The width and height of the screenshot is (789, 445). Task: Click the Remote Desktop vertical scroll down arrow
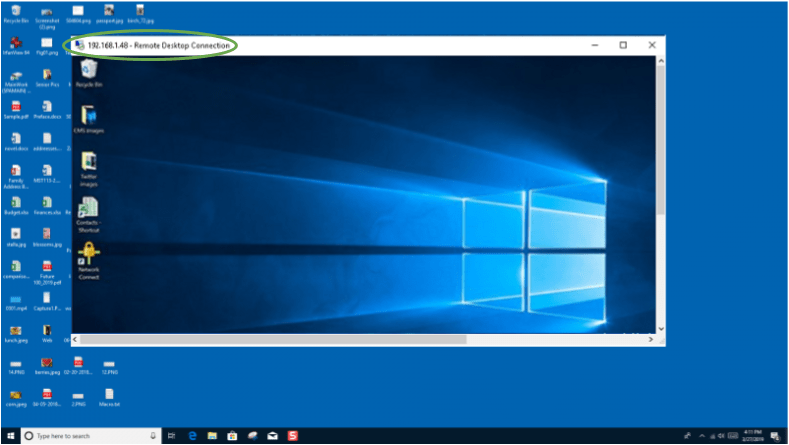[661, 329]
